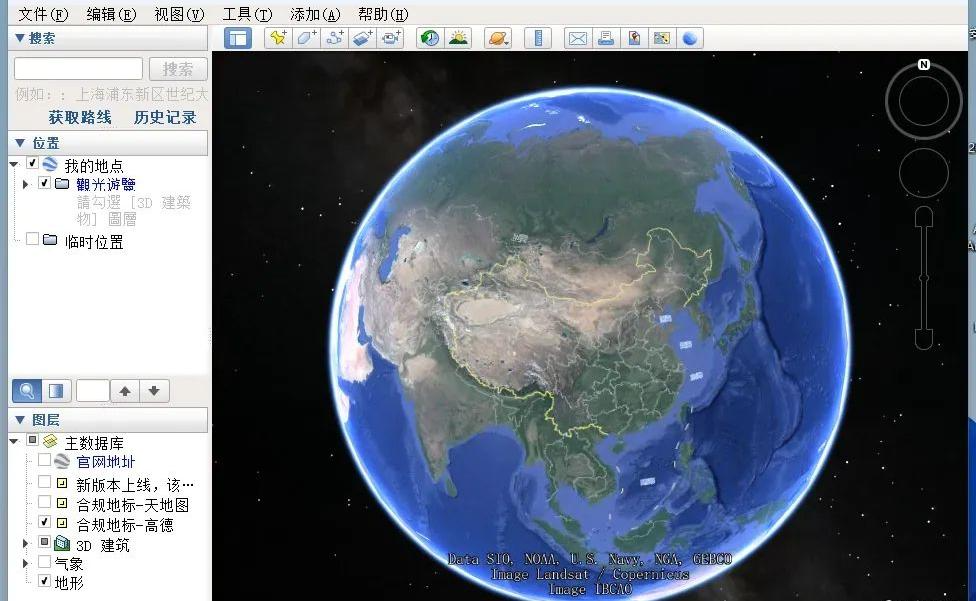976x601 pixels.
Task: Check the 临时位置 checkbox
Action: pos(32,239)
